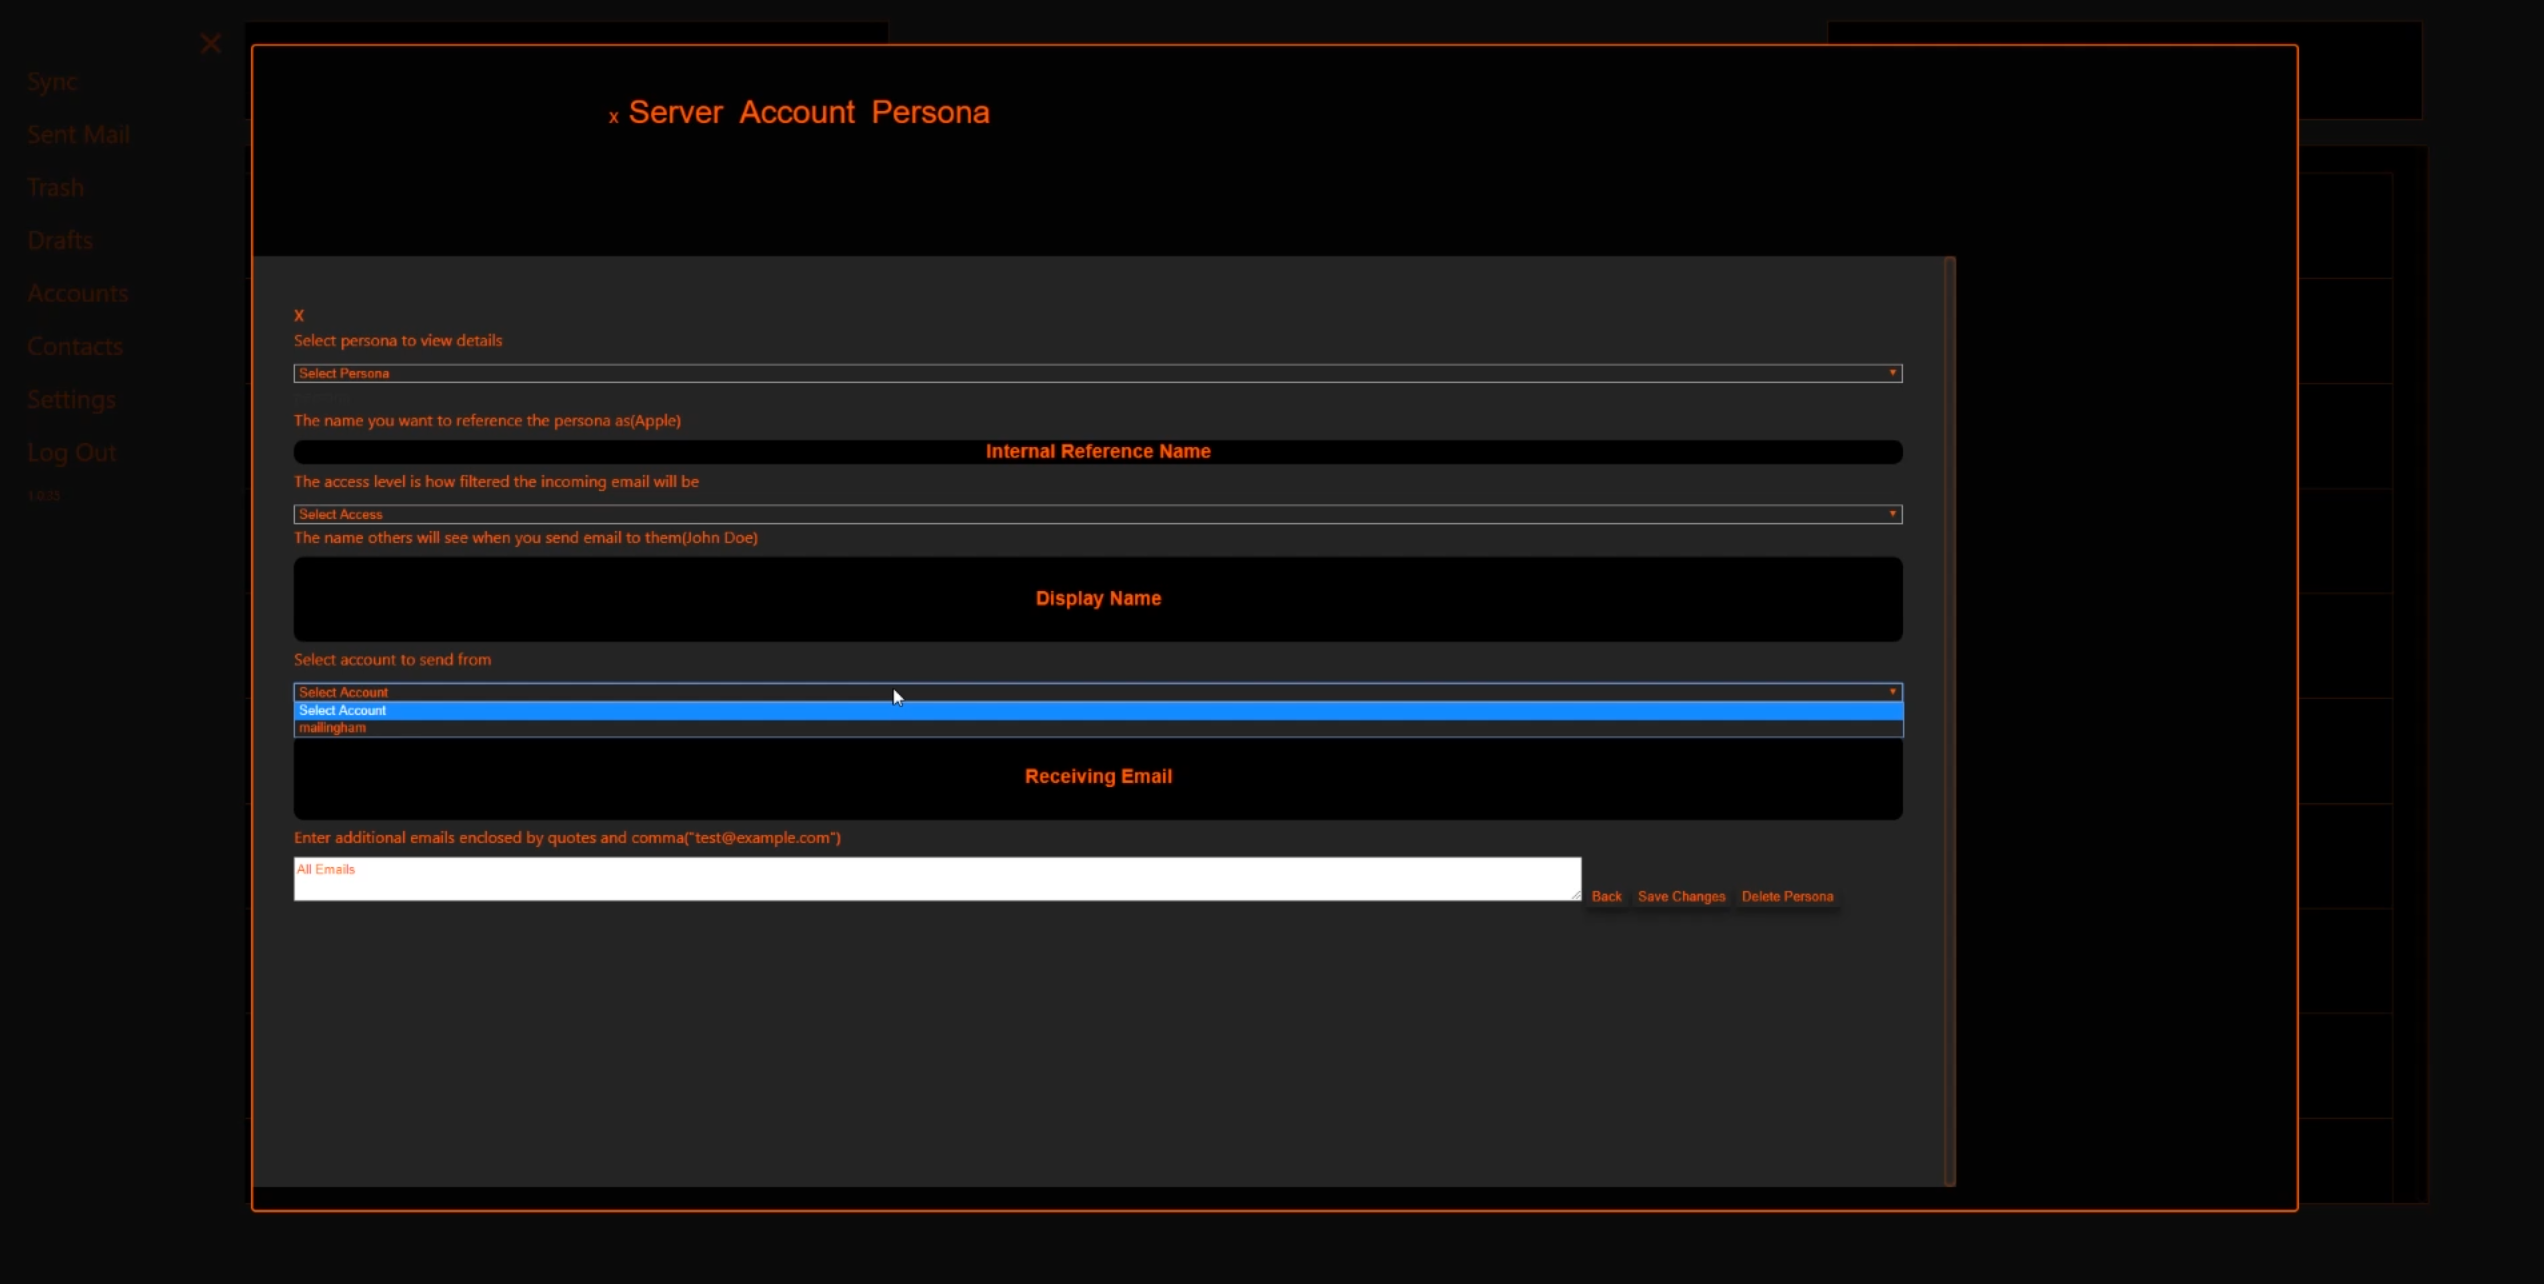This screenshot has width=2544, height=1284.
Task: Focus the Receiving Email field
Action: pos(1097,778)
